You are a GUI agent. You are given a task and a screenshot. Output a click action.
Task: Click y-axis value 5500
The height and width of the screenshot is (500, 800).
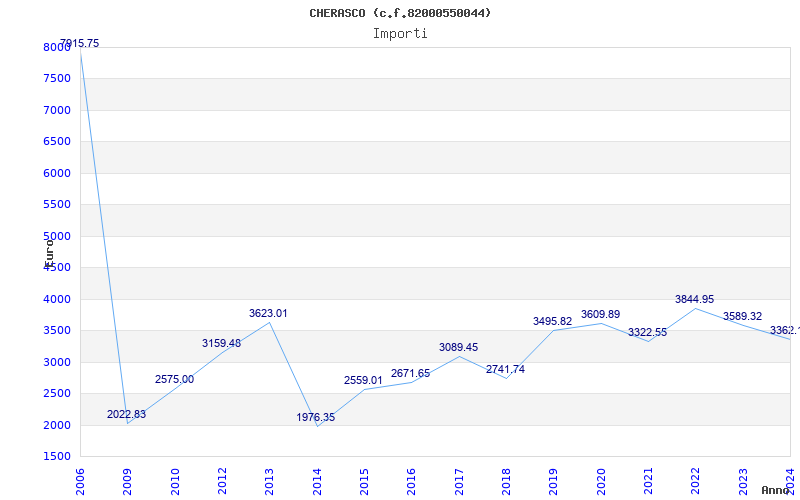click(57, 205)
